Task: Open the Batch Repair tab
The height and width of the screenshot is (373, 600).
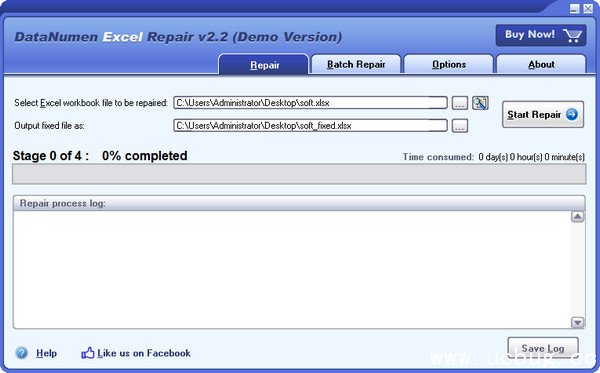Action: 356,64
